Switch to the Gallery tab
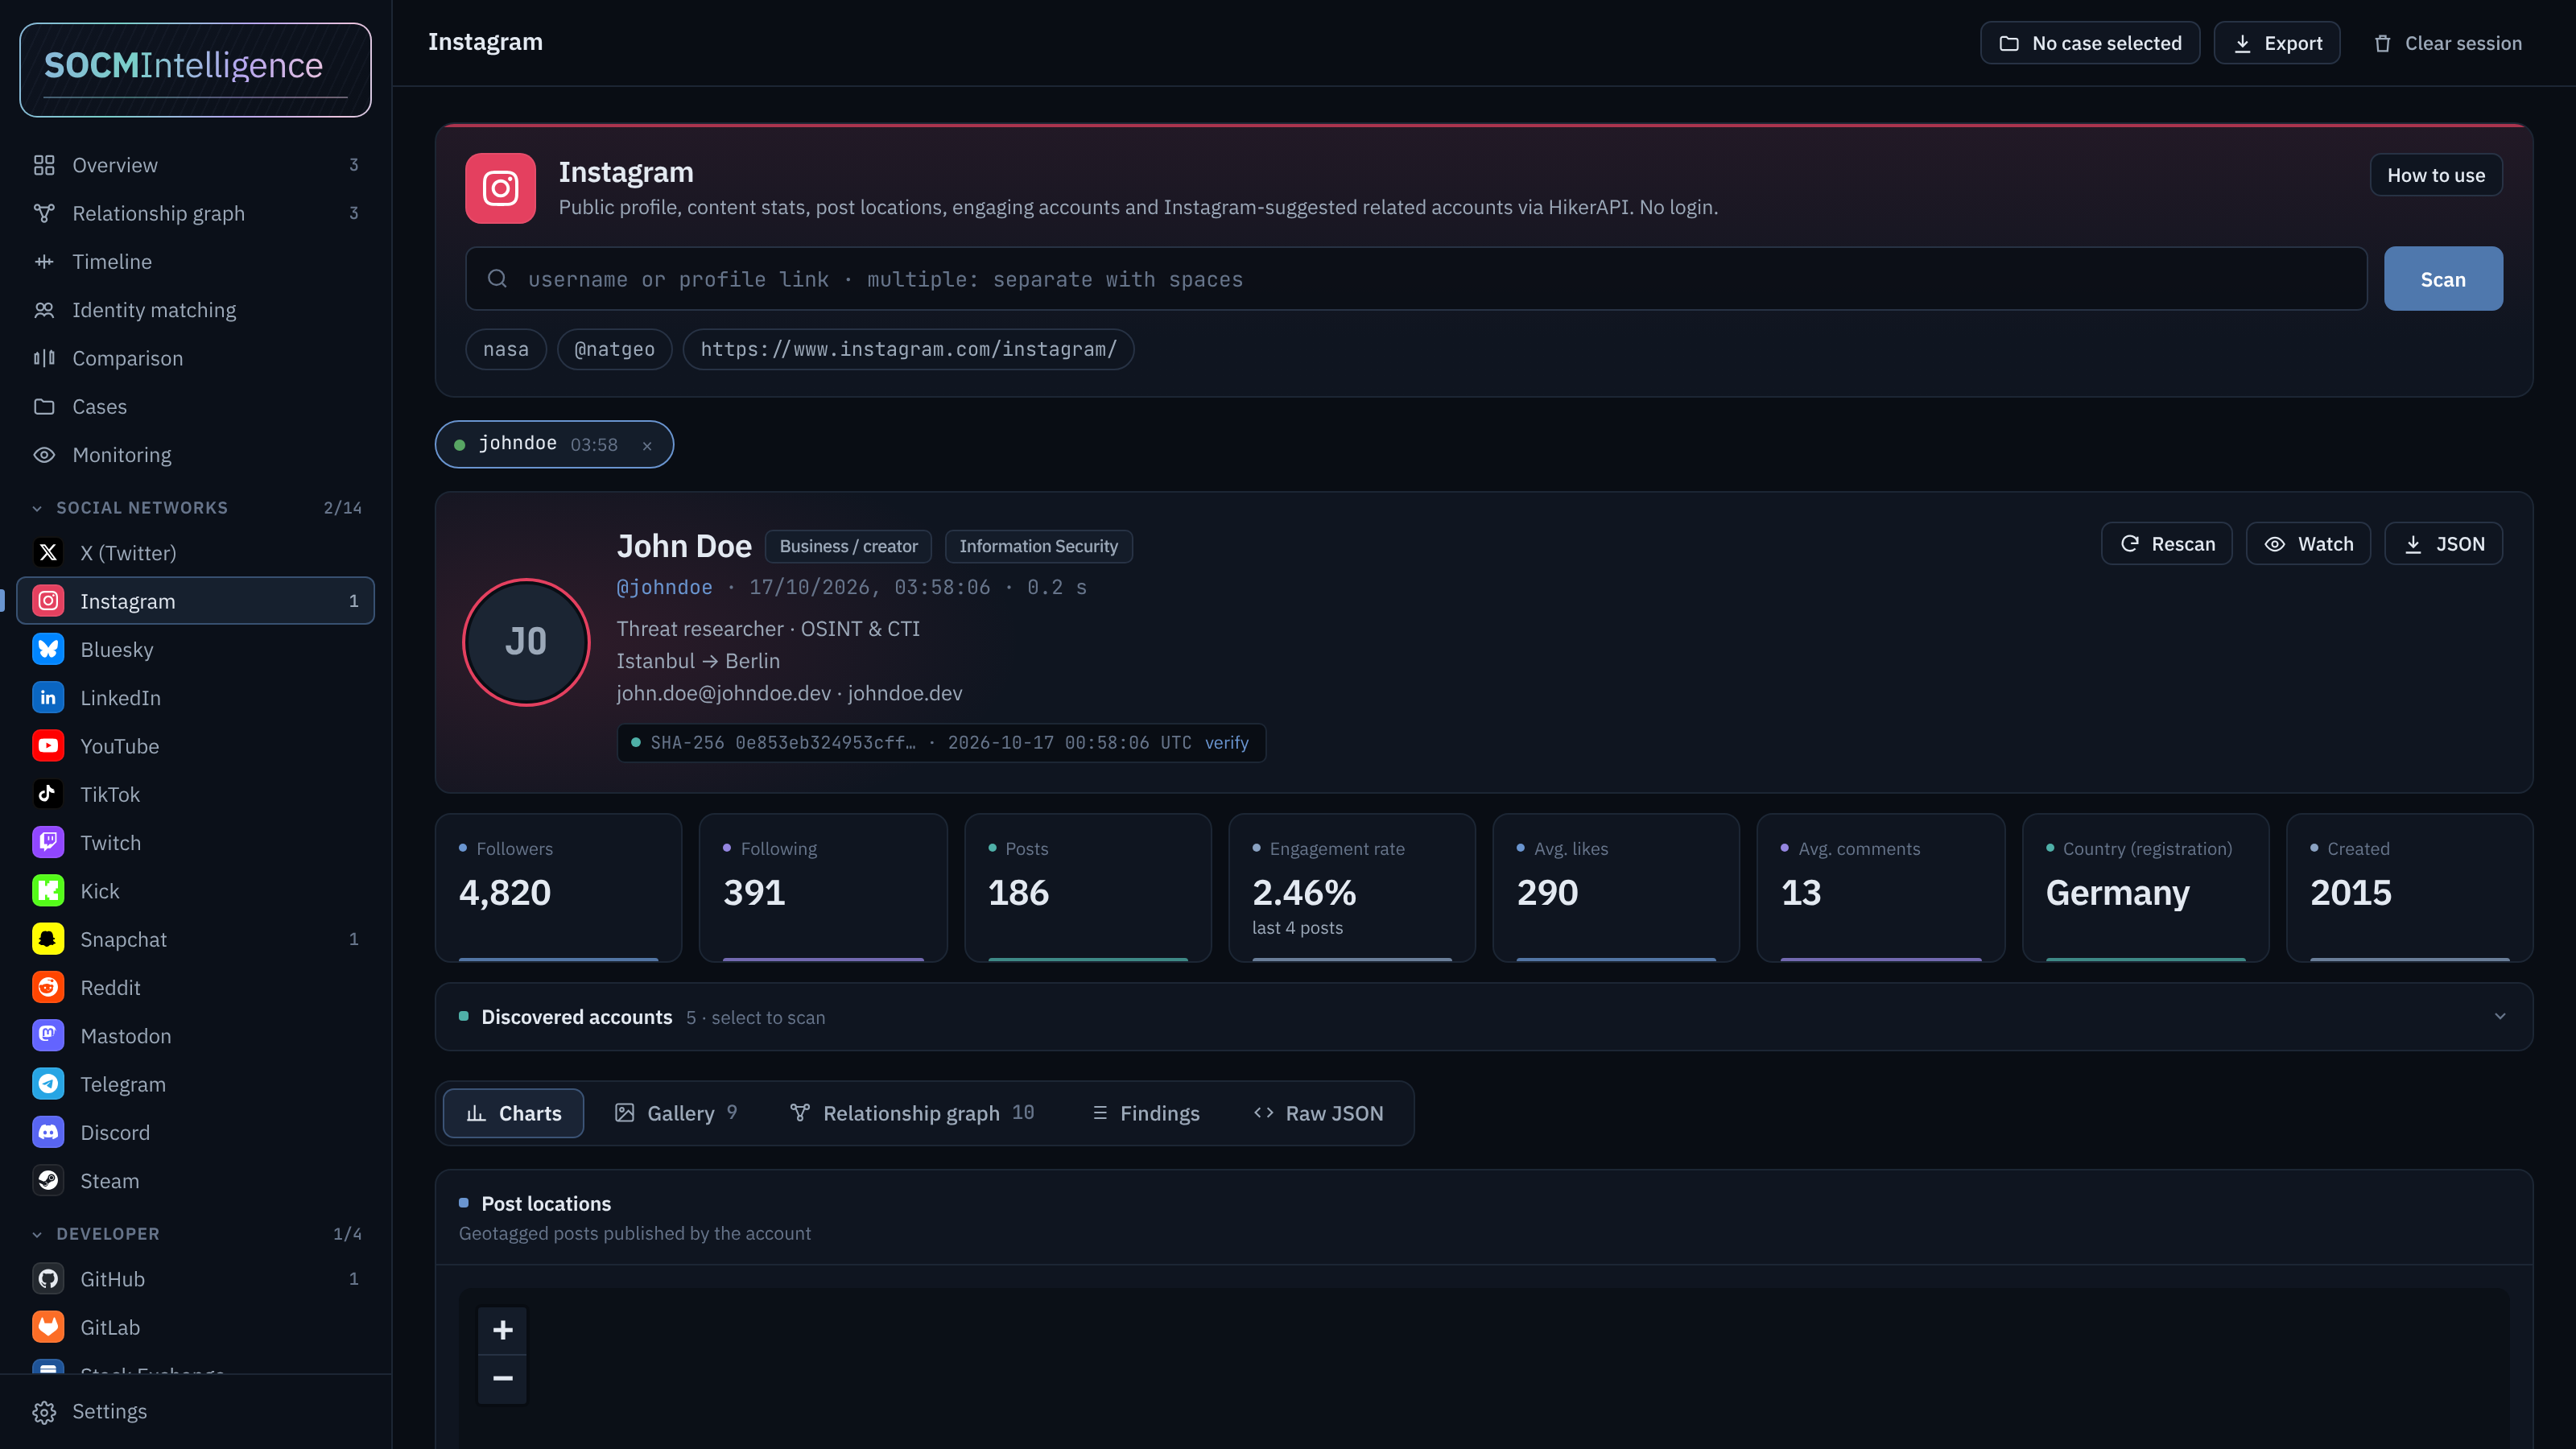 click(676, 1113)
